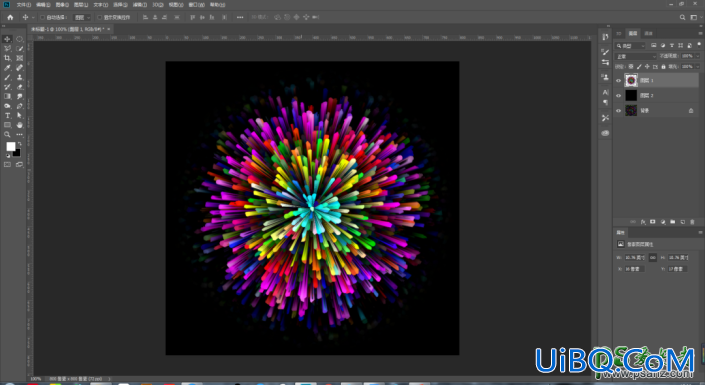Select the Dodge tool
The height and width of the screenshot is (385, 705).
tap(7, 106)
